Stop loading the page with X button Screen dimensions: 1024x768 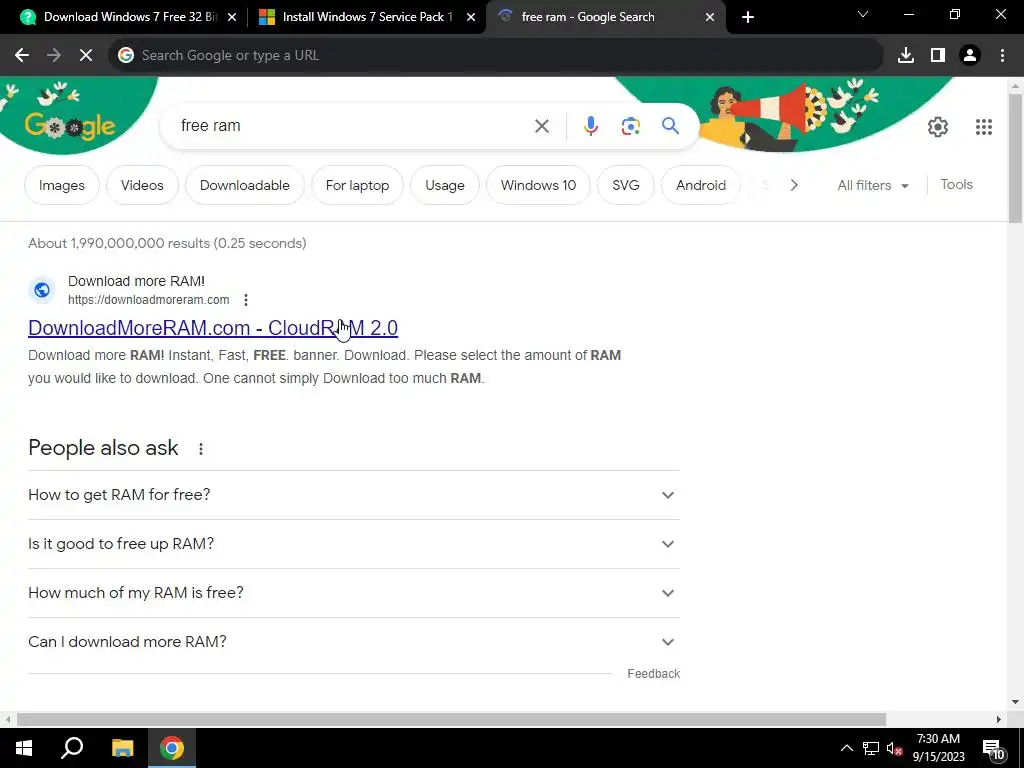(86, 56)
